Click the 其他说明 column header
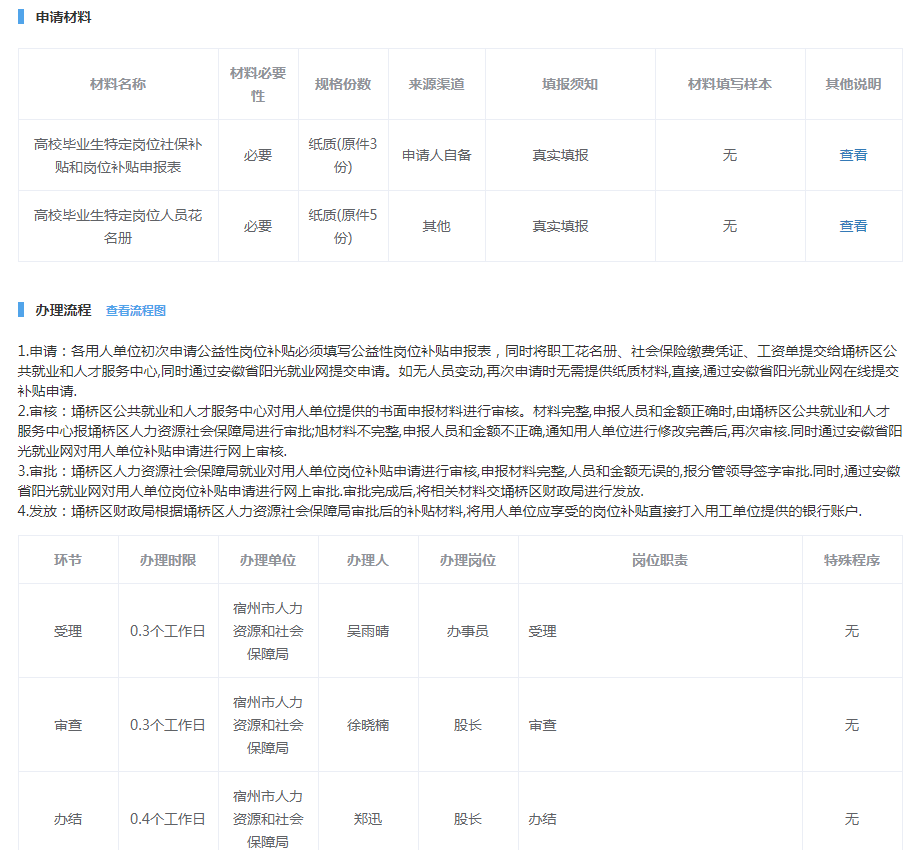This screenshot has width=924, height=850. (x=852, y=84)
